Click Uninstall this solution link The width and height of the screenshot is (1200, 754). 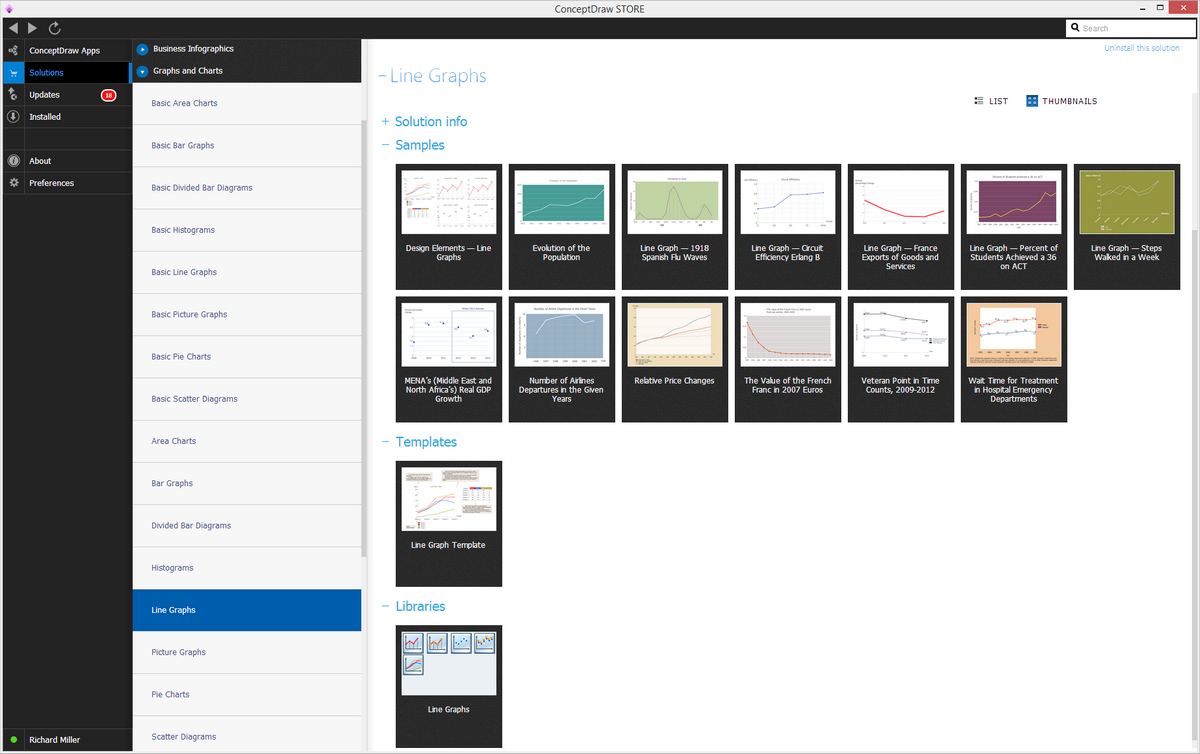(1141, 48)
